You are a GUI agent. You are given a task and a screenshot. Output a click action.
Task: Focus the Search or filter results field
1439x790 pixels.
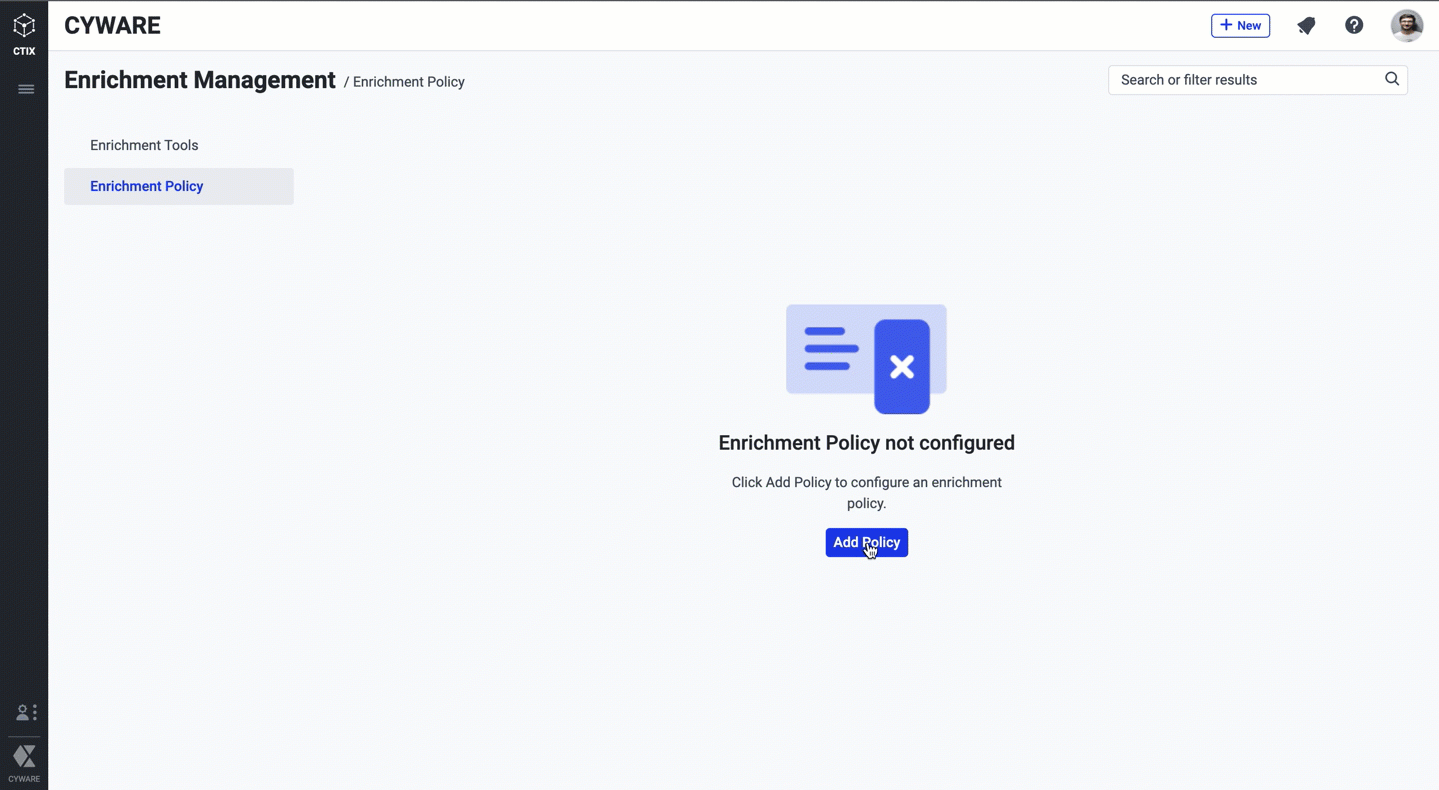[x=1245, y=80]
